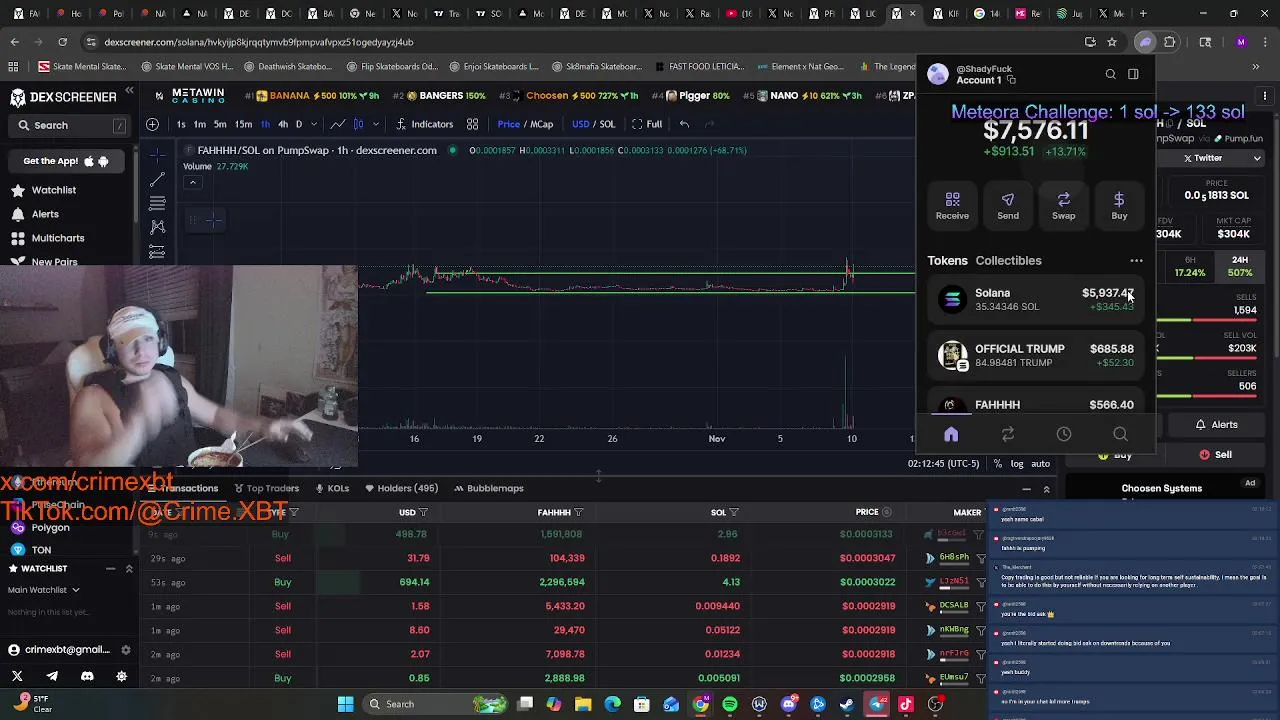Viewport: 1280px width, 720px height.
Task: Click the wallet Buy dollar button
Action: (1119, 205)
